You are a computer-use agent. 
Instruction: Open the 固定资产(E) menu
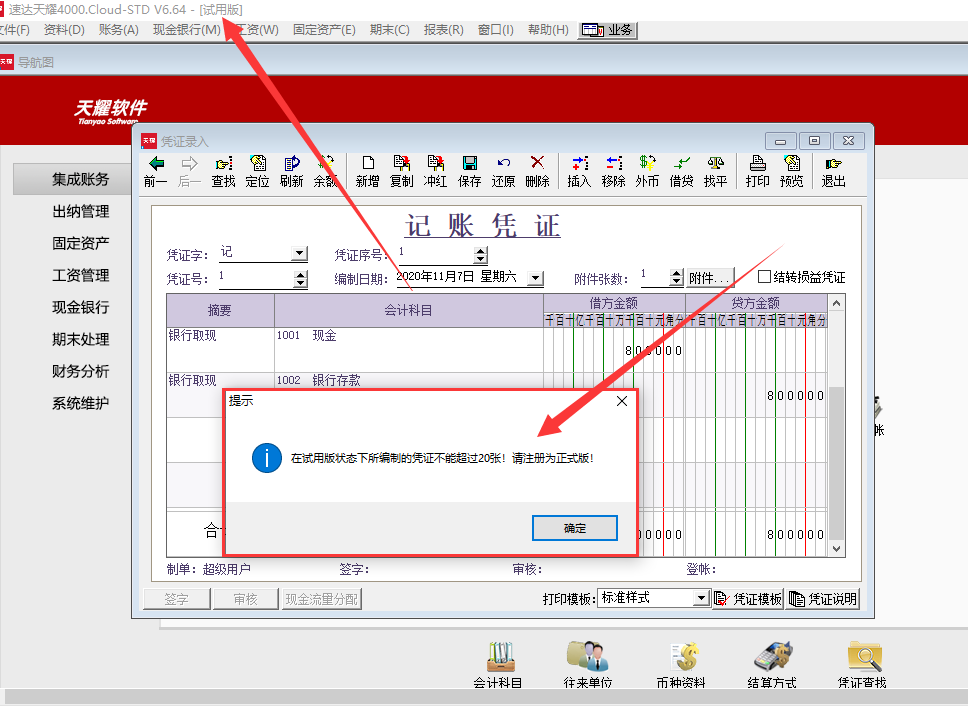pyautogui.click(x=324, y=30)
